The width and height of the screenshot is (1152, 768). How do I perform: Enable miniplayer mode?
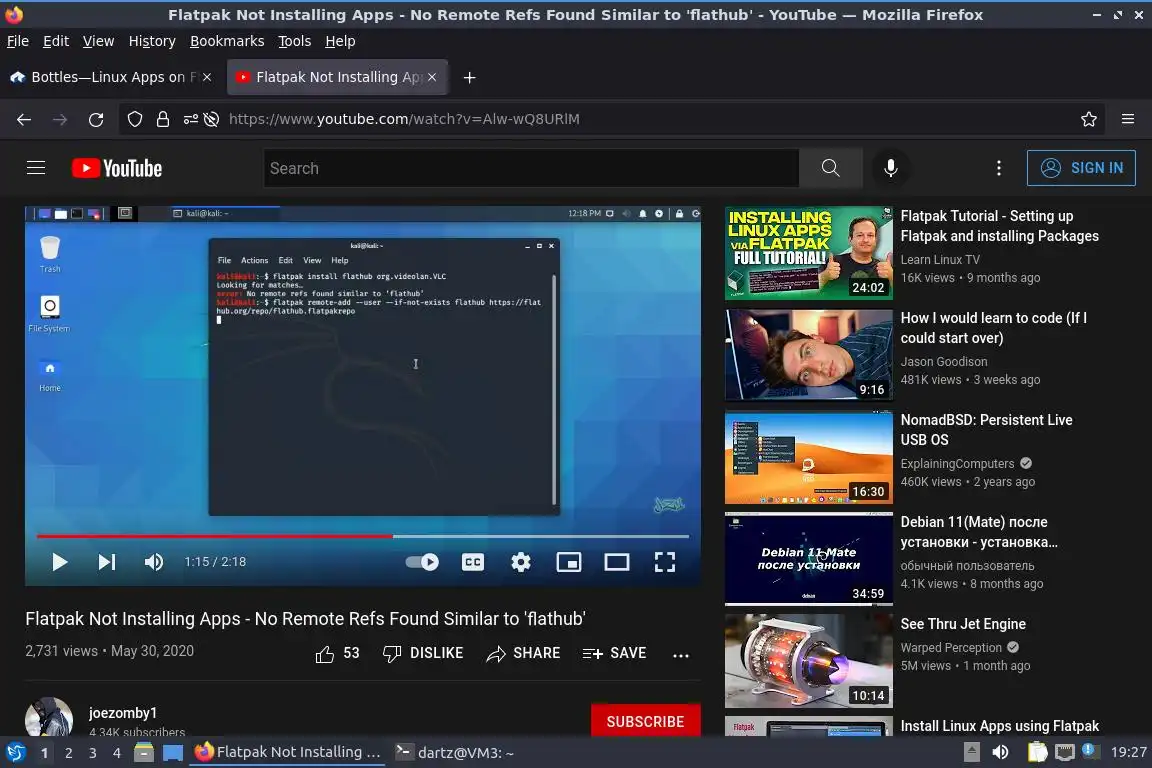coord(569,562)
